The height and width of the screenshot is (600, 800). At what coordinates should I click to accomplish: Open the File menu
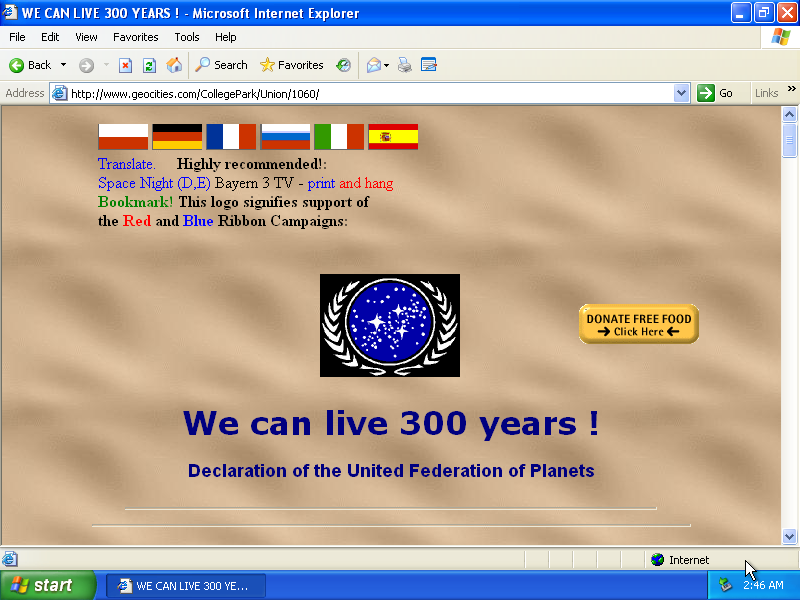click(x=17, y=37)
